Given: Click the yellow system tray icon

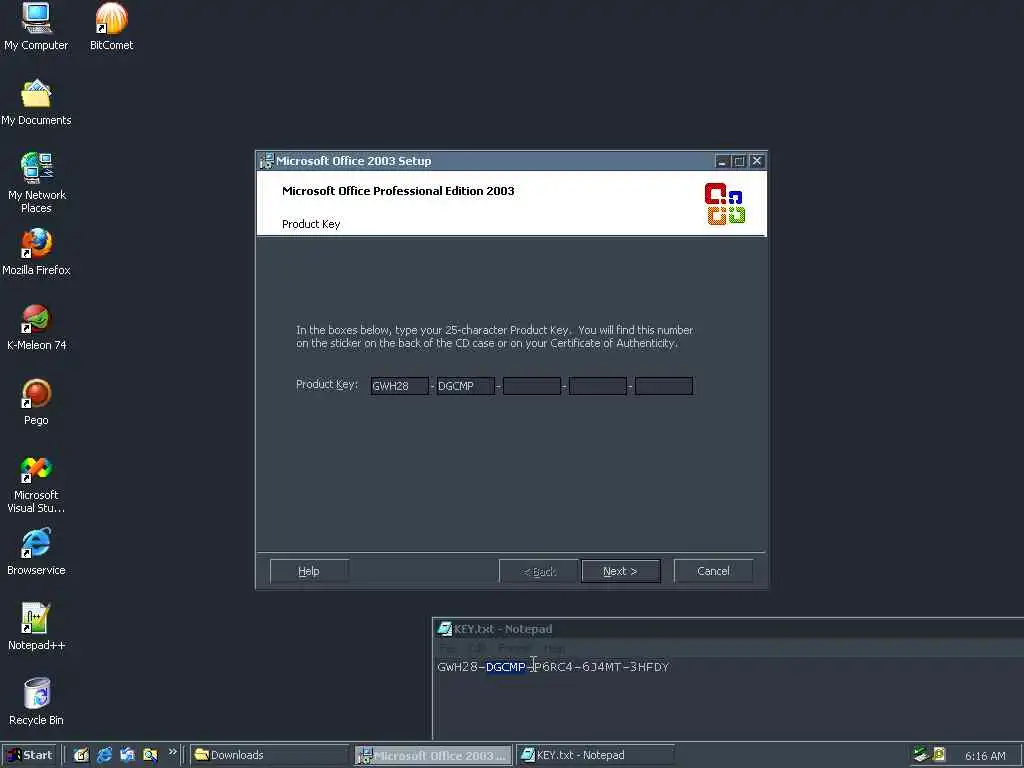Looking at the screenshot, I should click(x=939, y=755).
